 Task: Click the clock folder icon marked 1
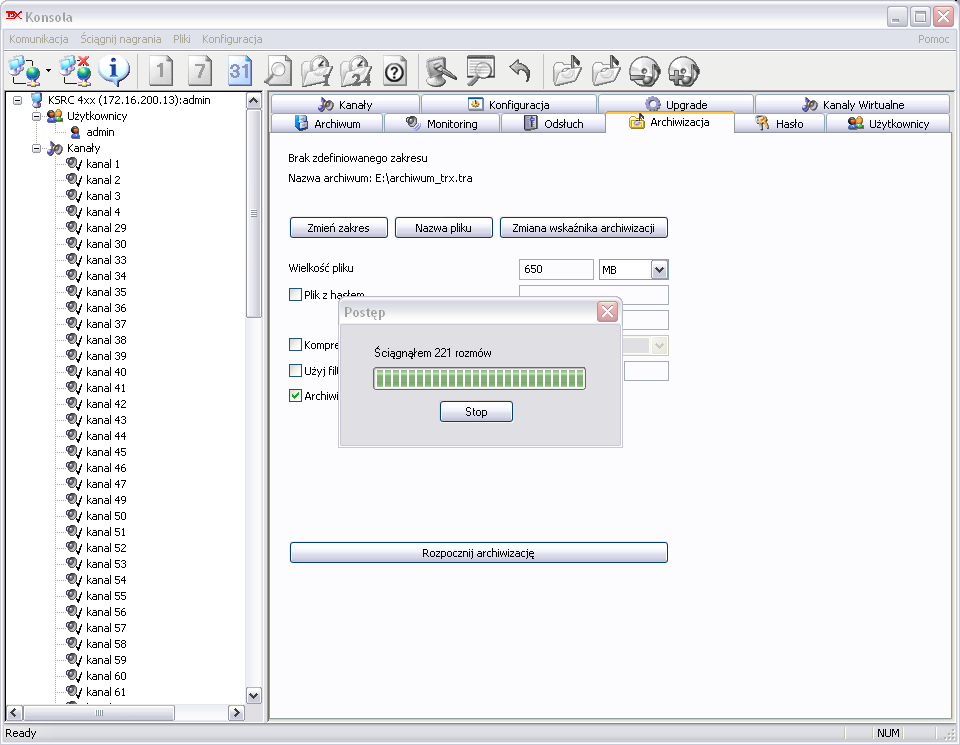point(317,71)
